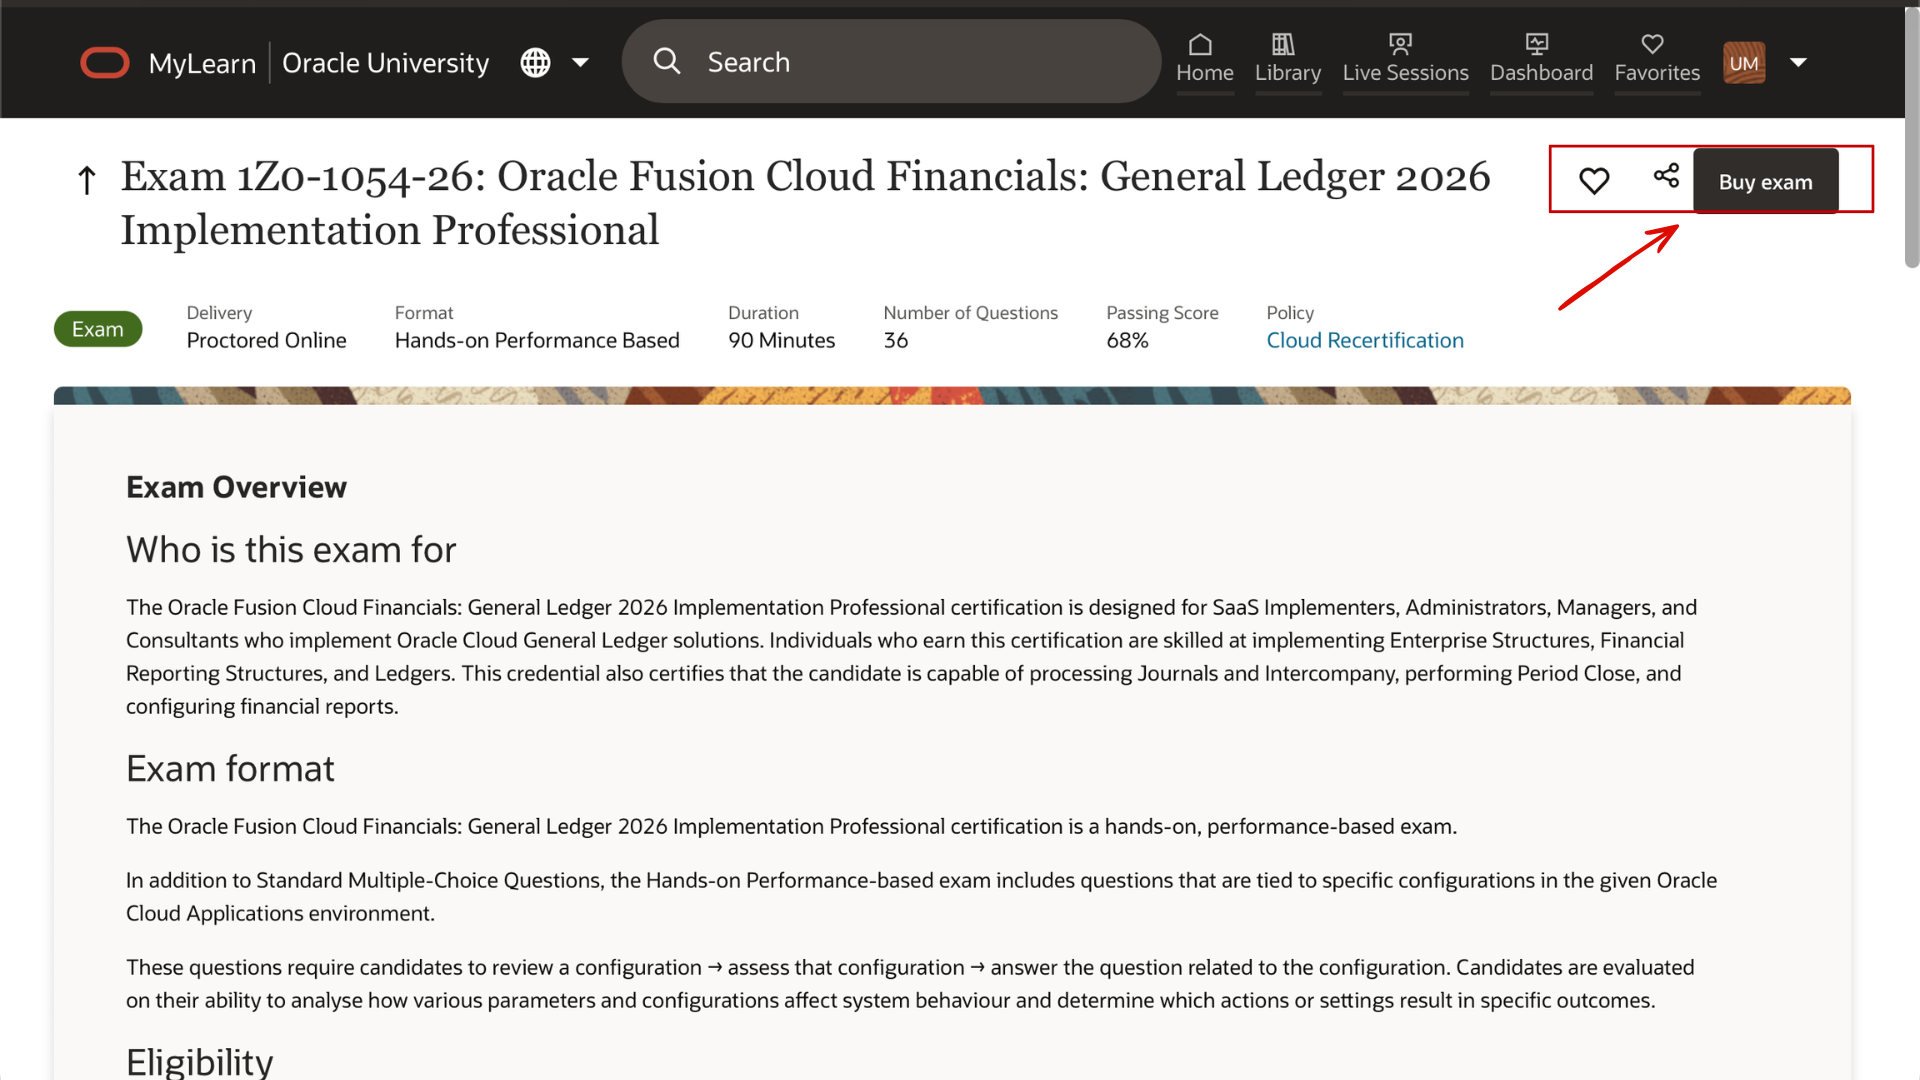Screen dimensions: 1920x1080
Task: Select the Library icon
Action: [x=1288, y=58]
